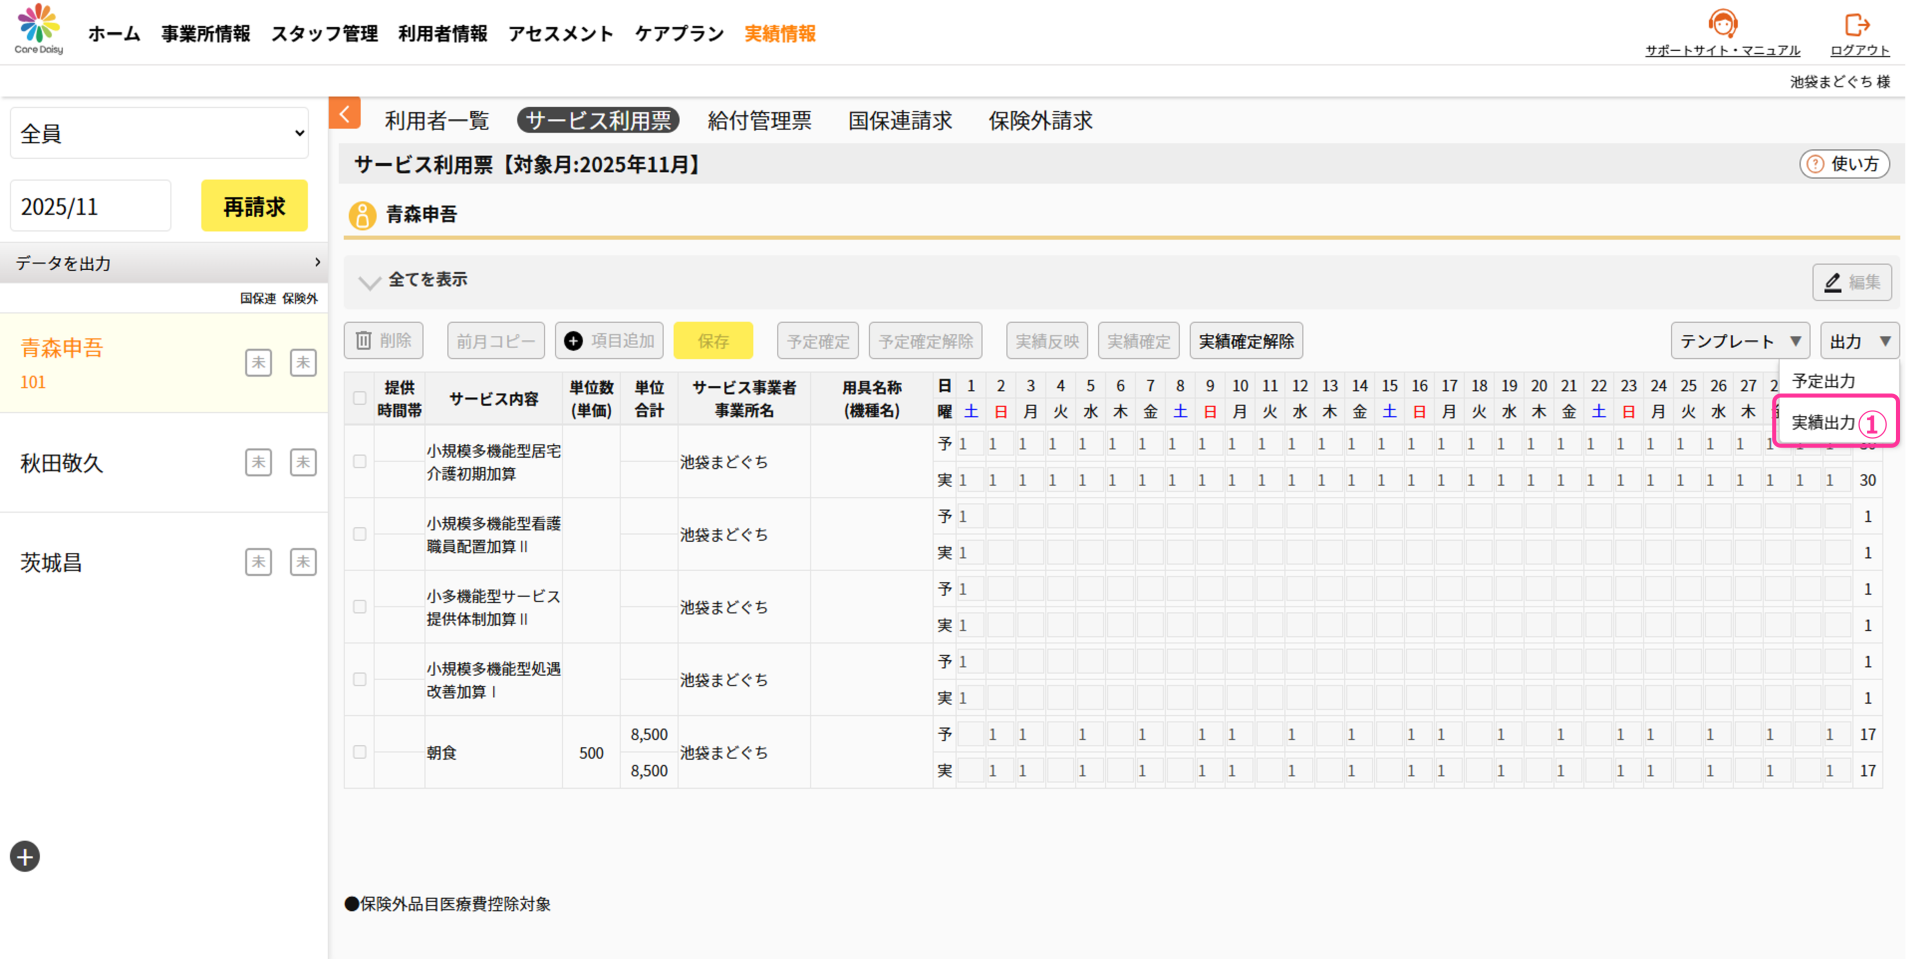The image size is (1920, 959).
Task: Open the support site headset icon
Action: click(x=1722, y=24)
